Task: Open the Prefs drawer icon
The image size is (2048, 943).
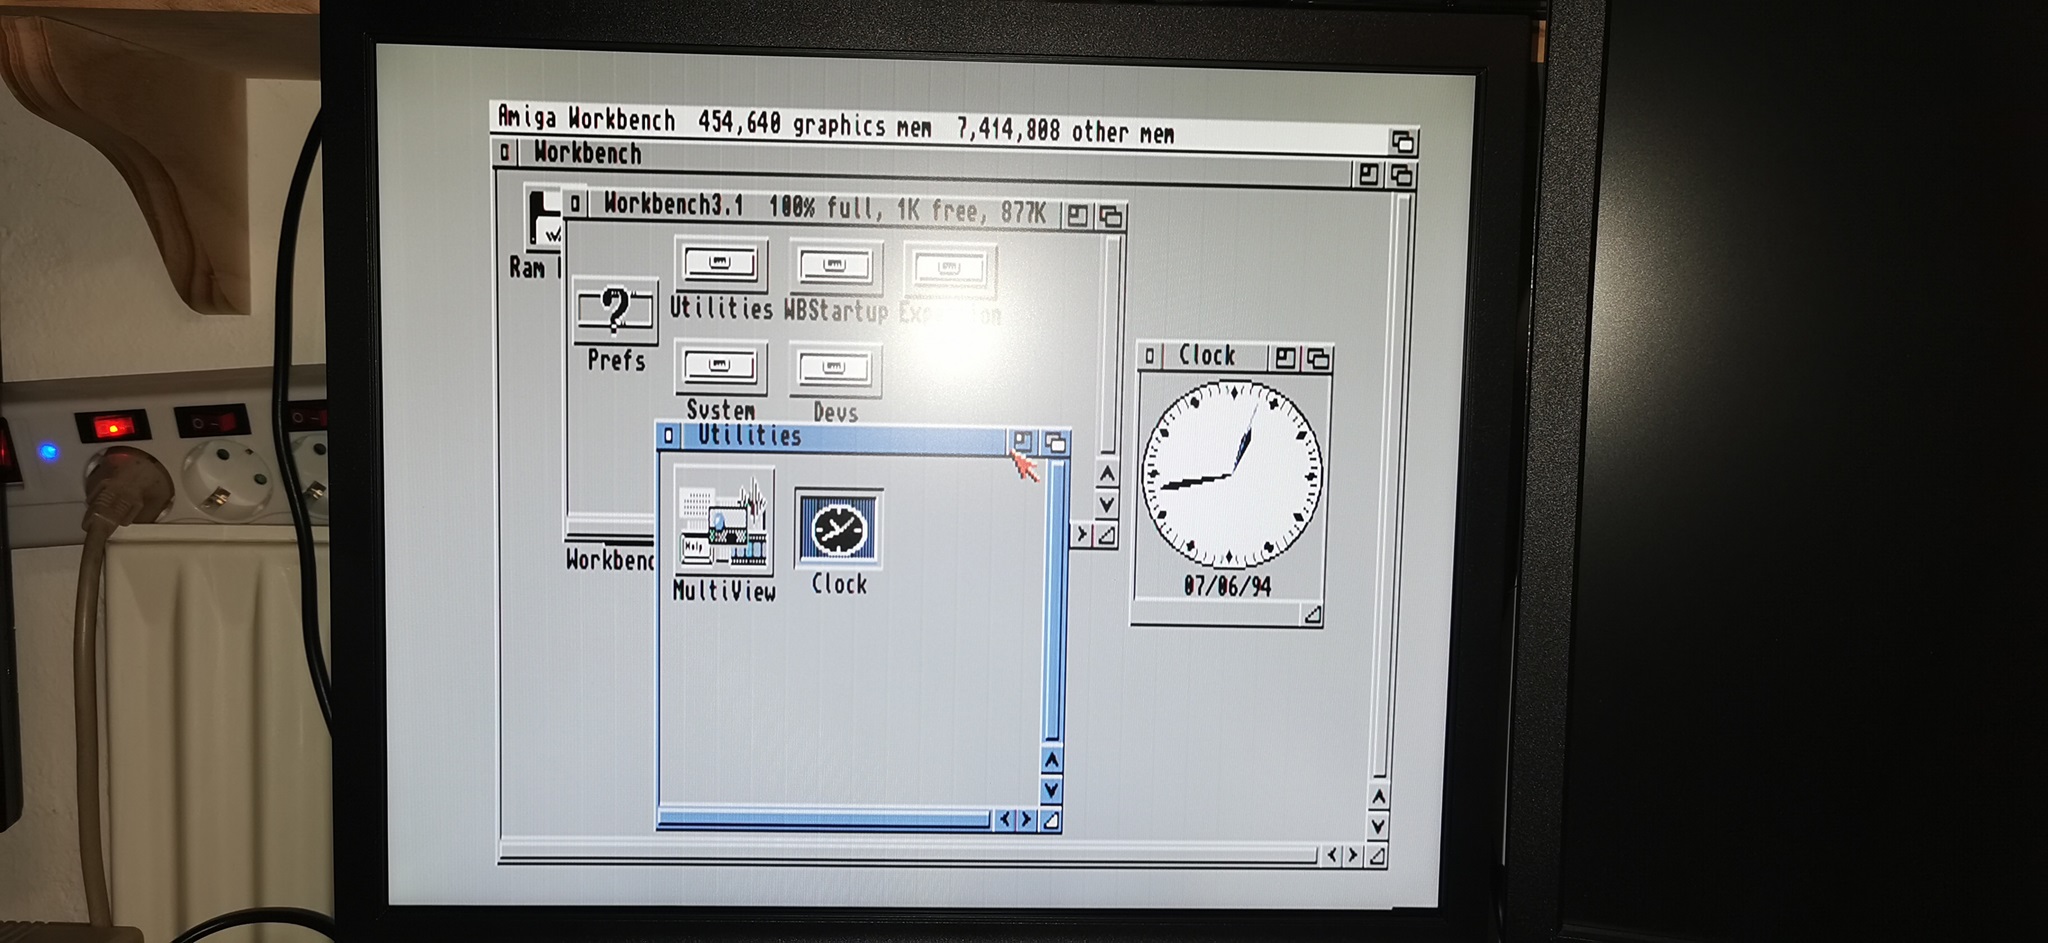Action: click(616, 312)
